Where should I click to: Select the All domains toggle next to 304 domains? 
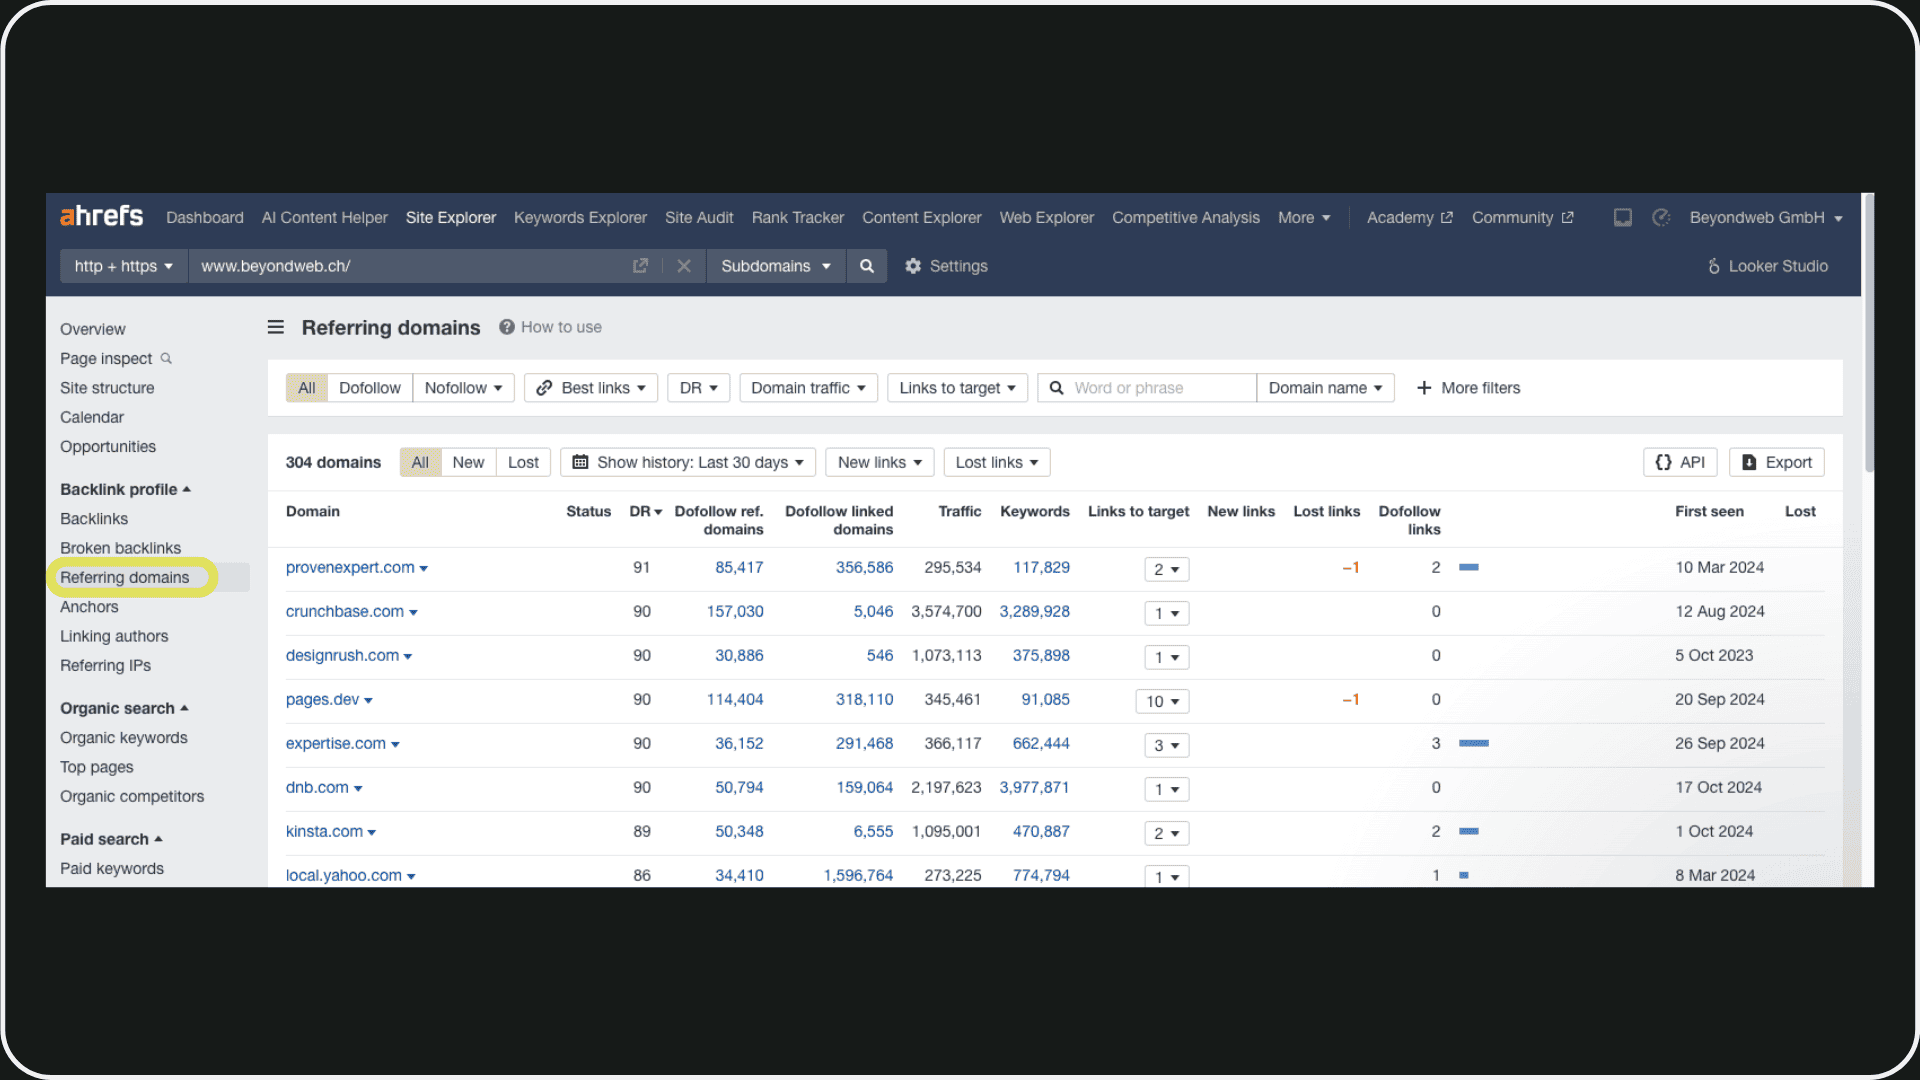[420, 462]
